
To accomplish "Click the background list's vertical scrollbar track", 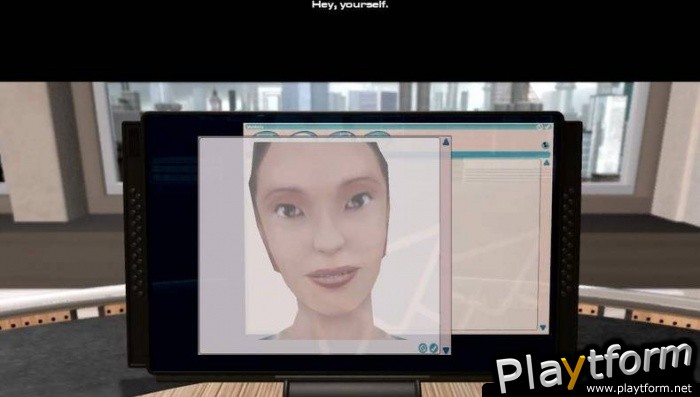I will tap(544, 246).
